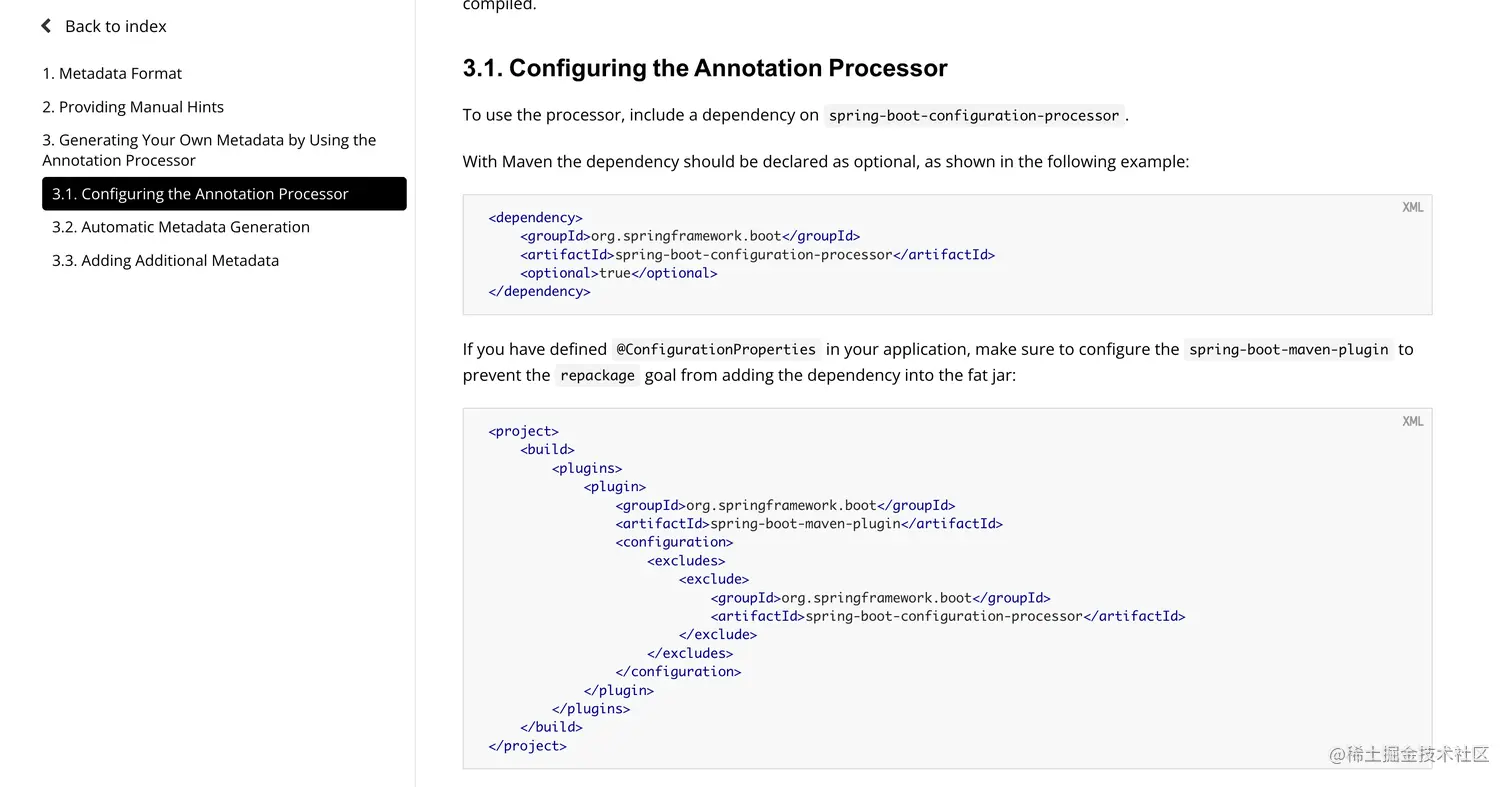Go to "2. Providing Manual Hints"

(133, 107)
